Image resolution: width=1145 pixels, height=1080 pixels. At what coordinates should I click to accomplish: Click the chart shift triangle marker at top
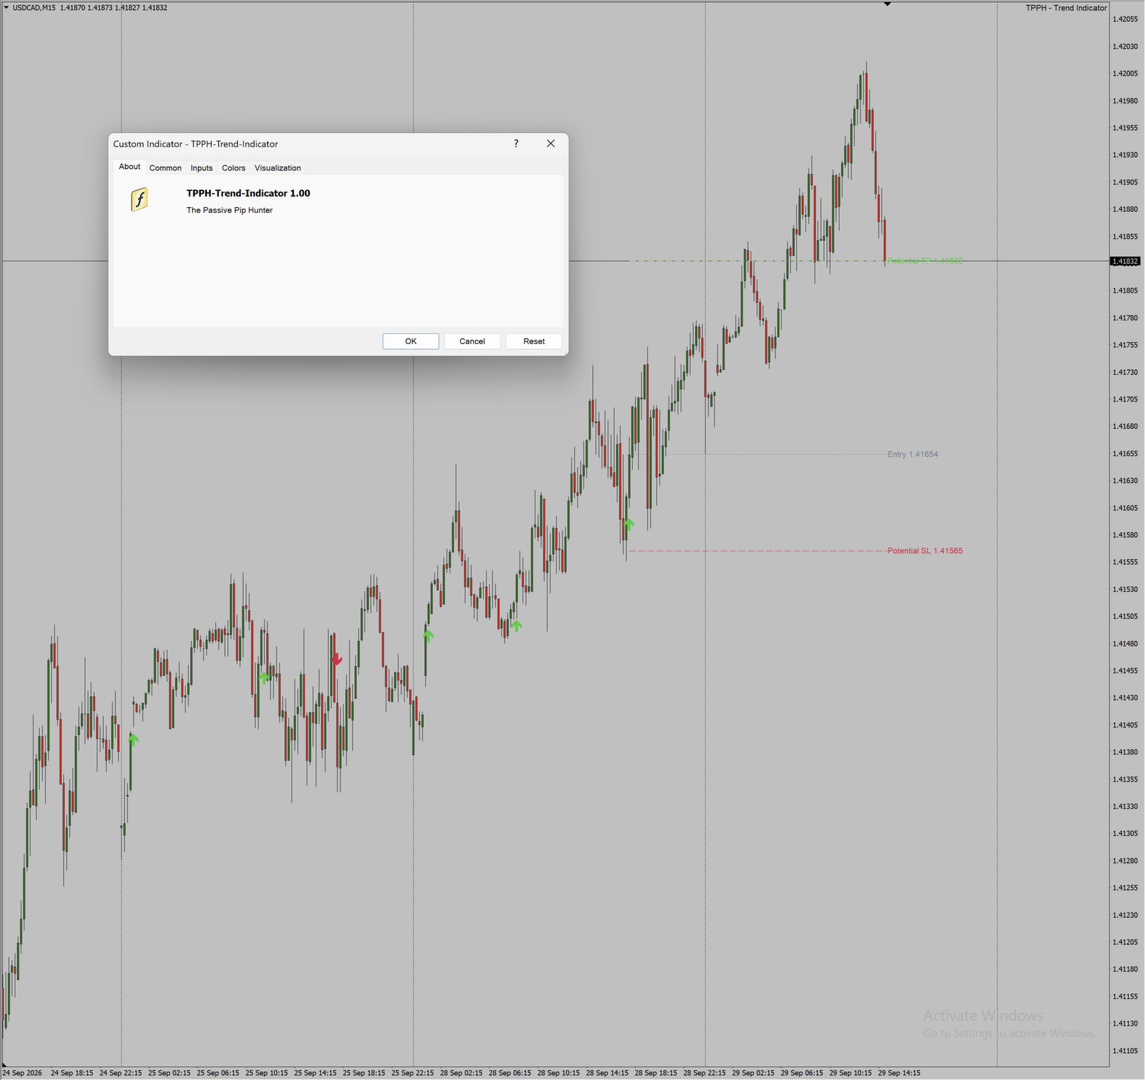tap(887, 4)
